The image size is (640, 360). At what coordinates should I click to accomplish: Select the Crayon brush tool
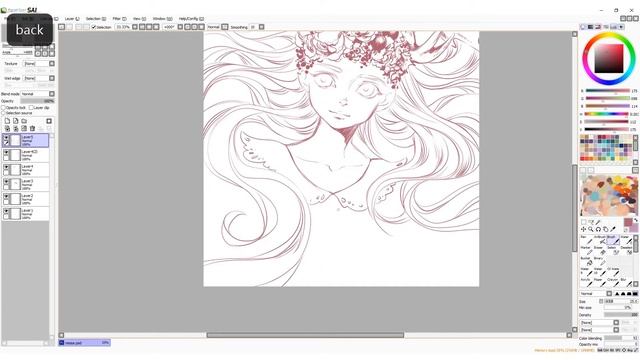point(613,282)
